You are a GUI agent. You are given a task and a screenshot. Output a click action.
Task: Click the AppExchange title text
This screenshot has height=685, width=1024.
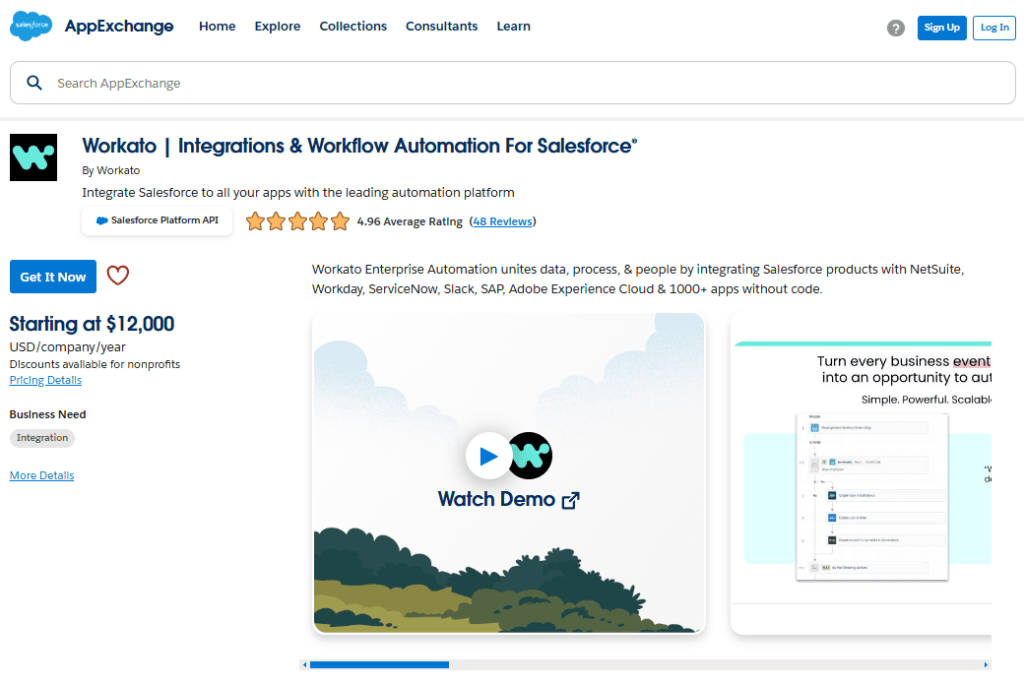click(x=119, y=26)
